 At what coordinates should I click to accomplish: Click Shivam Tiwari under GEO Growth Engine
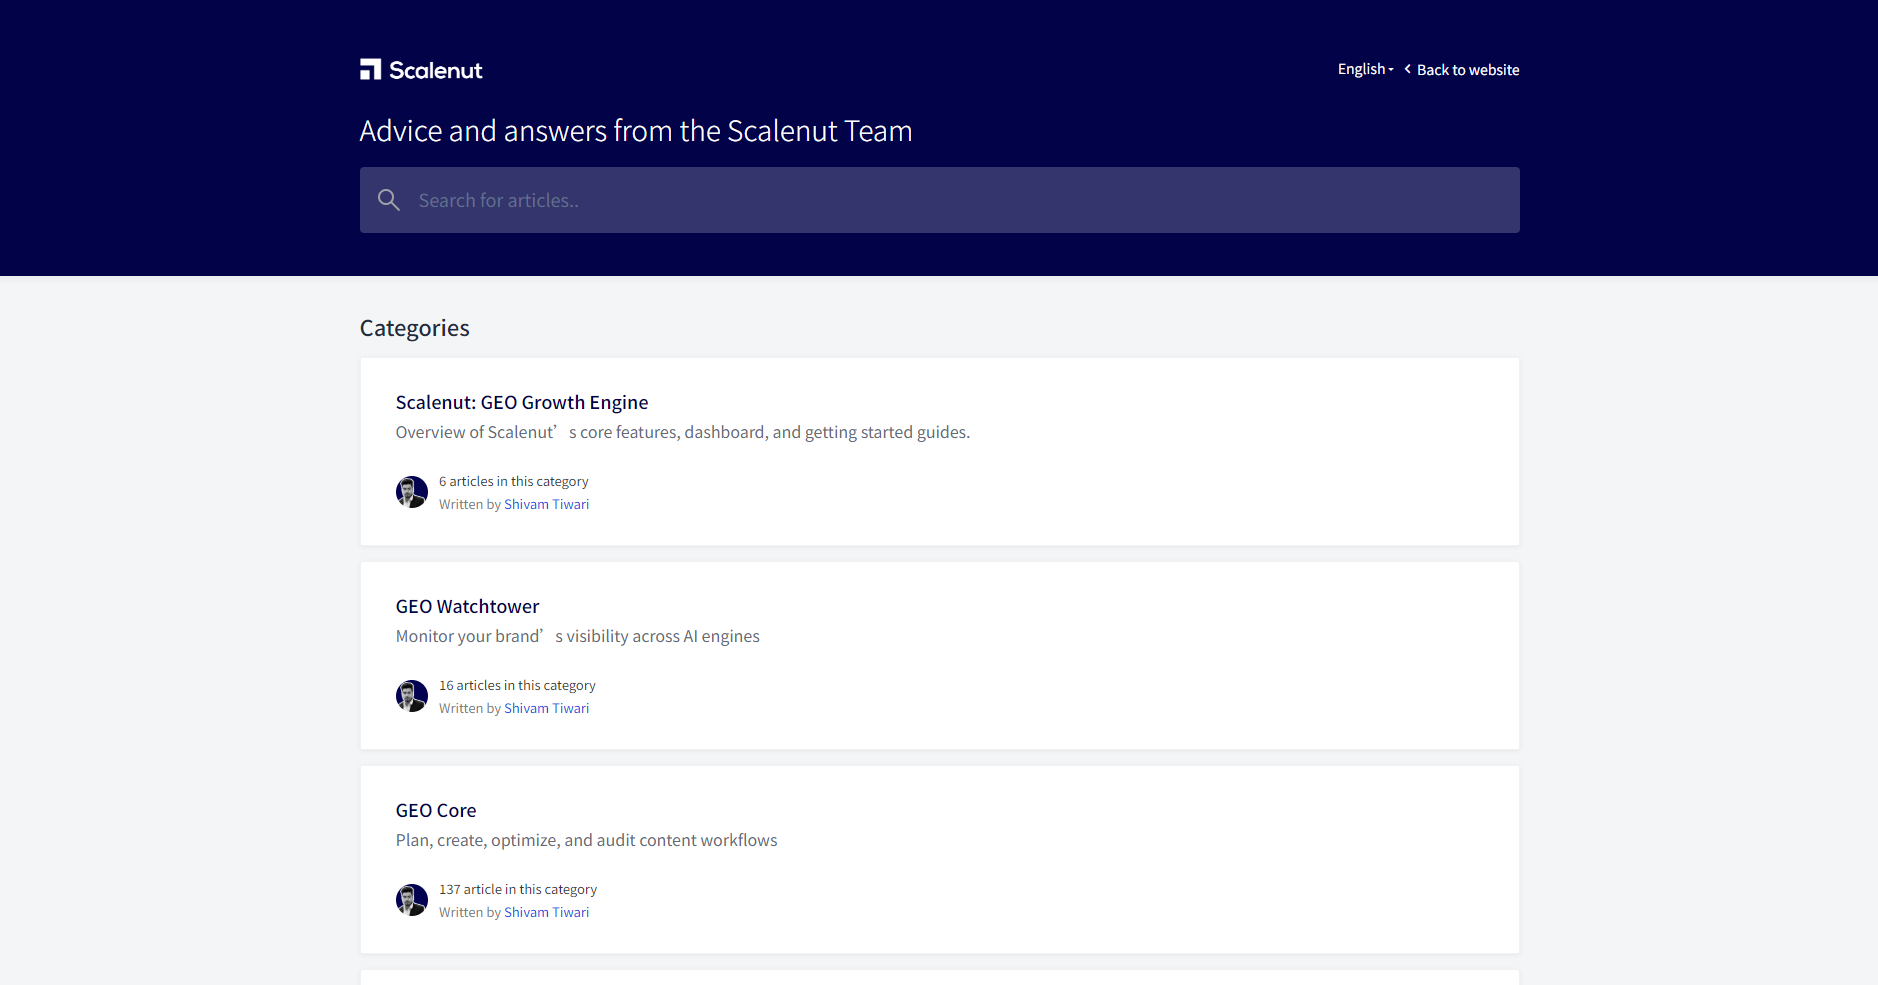(x=546, y=505)
